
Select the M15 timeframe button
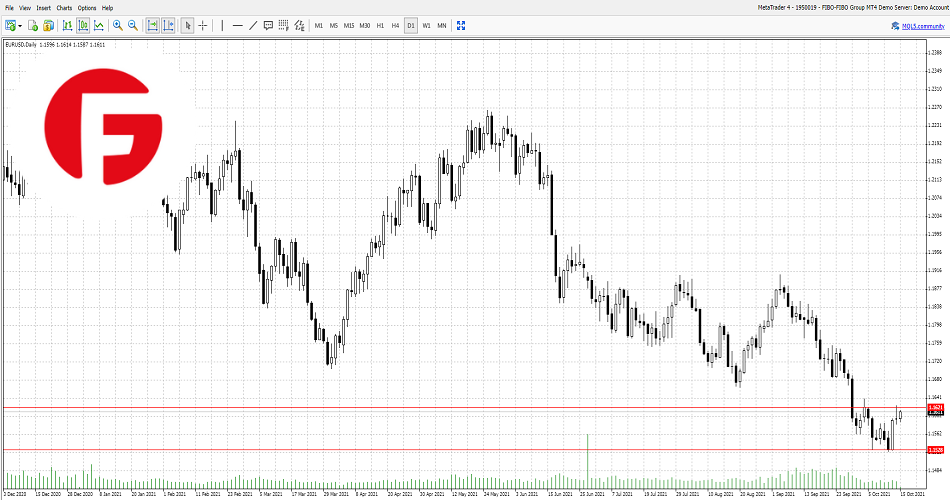(349, 25)
